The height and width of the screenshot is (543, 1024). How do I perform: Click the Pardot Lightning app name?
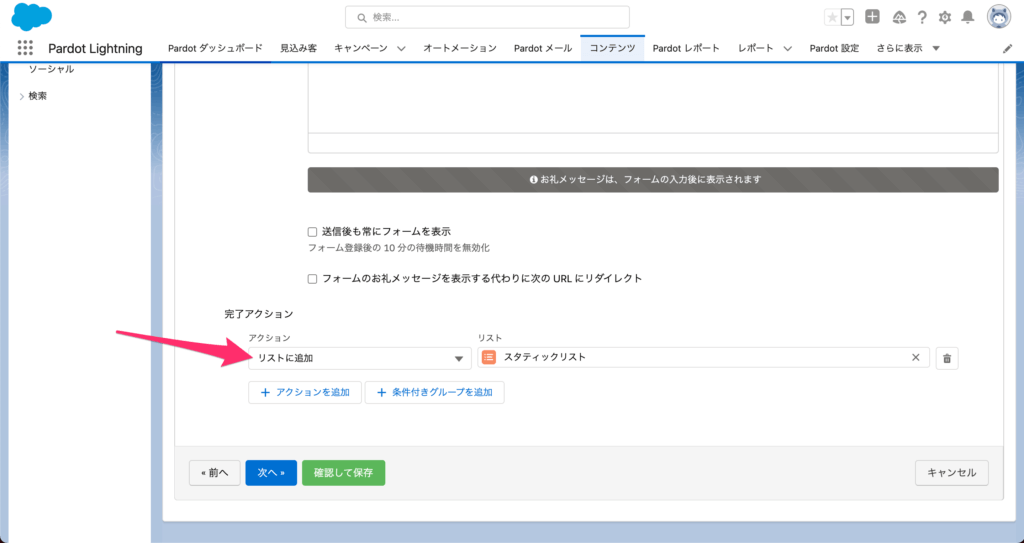click(x=95, y=48)
